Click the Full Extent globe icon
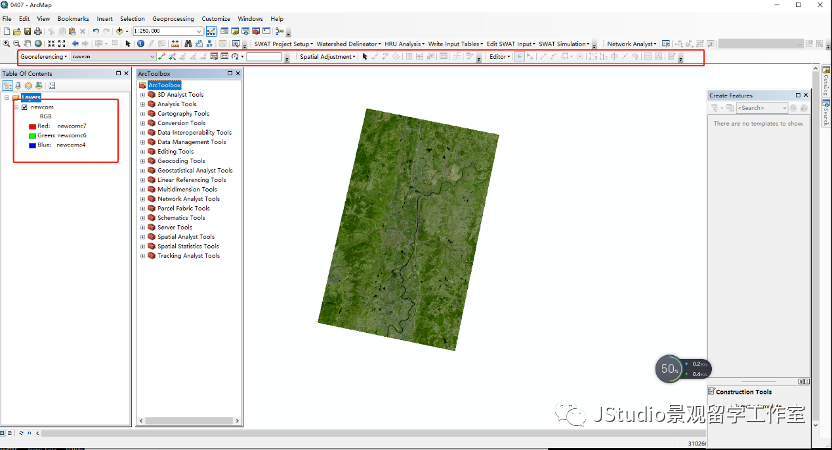This screenshot has width=832, height=450. click(38, 44)
